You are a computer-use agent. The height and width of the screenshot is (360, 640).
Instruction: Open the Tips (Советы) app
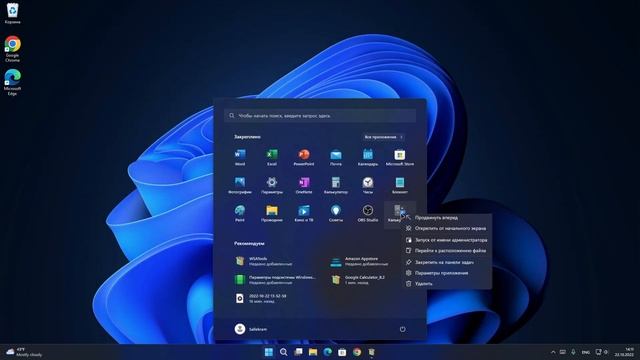336,213
